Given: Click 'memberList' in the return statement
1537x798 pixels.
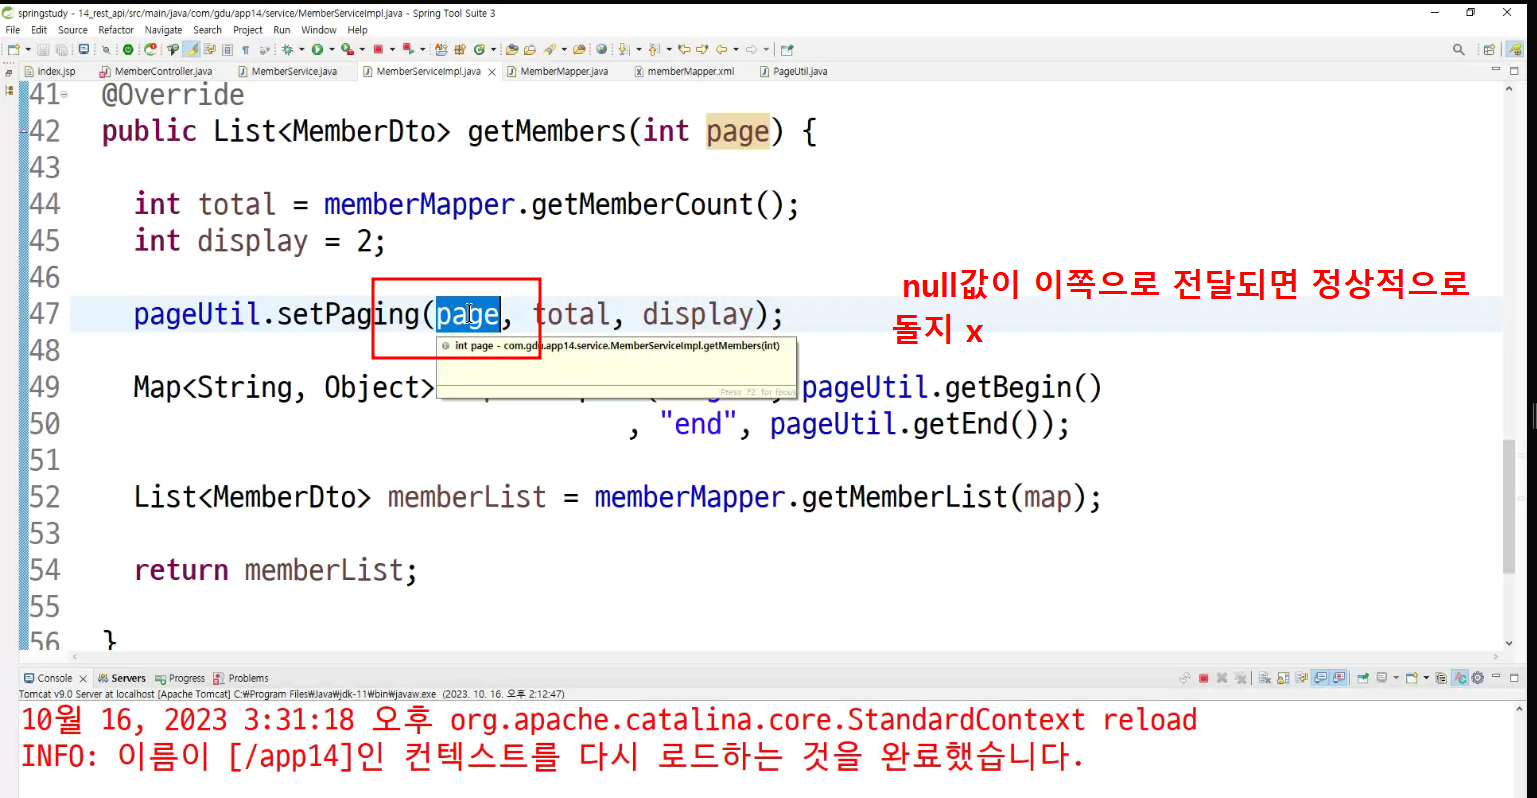Looking at the screenshot, I should [324, 570].
